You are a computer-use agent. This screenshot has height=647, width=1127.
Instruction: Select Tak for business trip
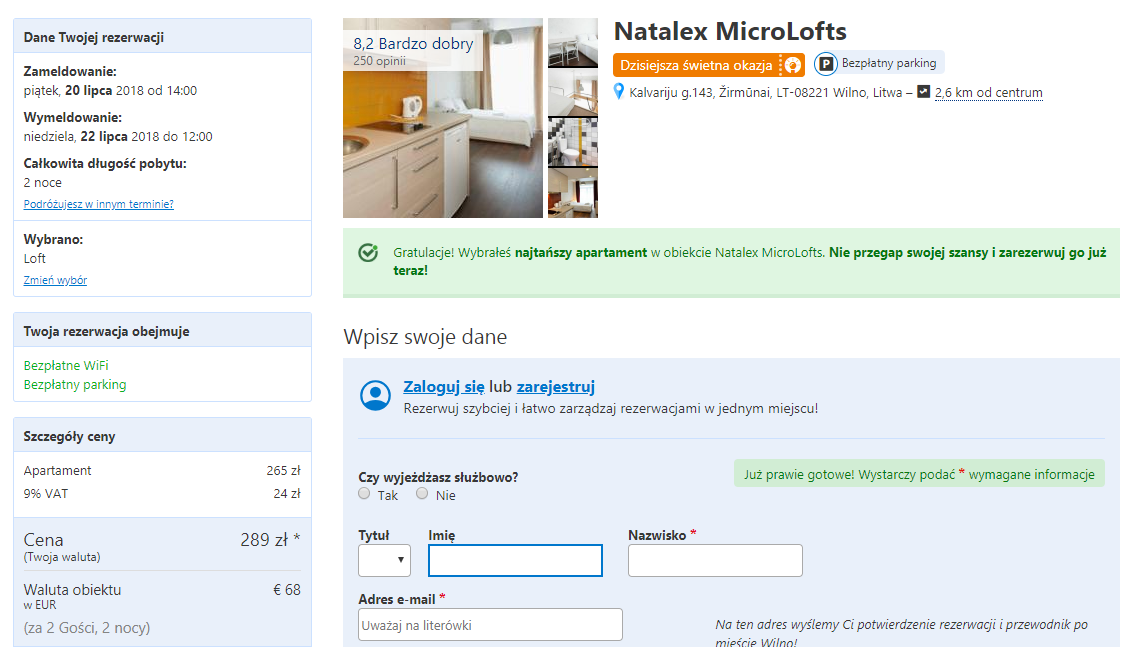[x=364, y=493]
